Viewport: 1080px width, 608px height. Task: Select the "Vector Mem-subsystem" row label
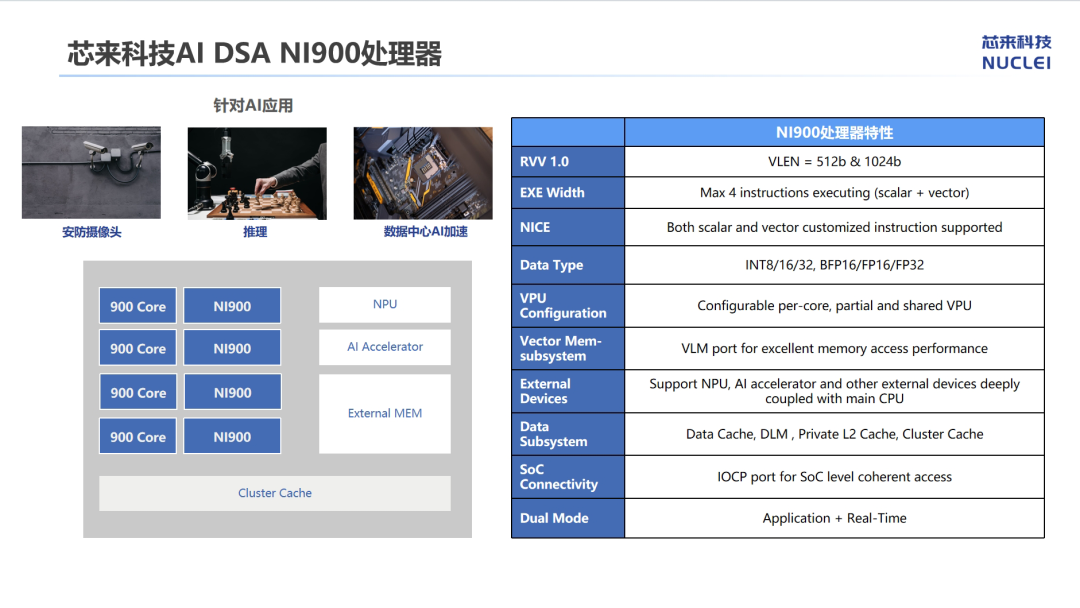(x=568, y=348)
